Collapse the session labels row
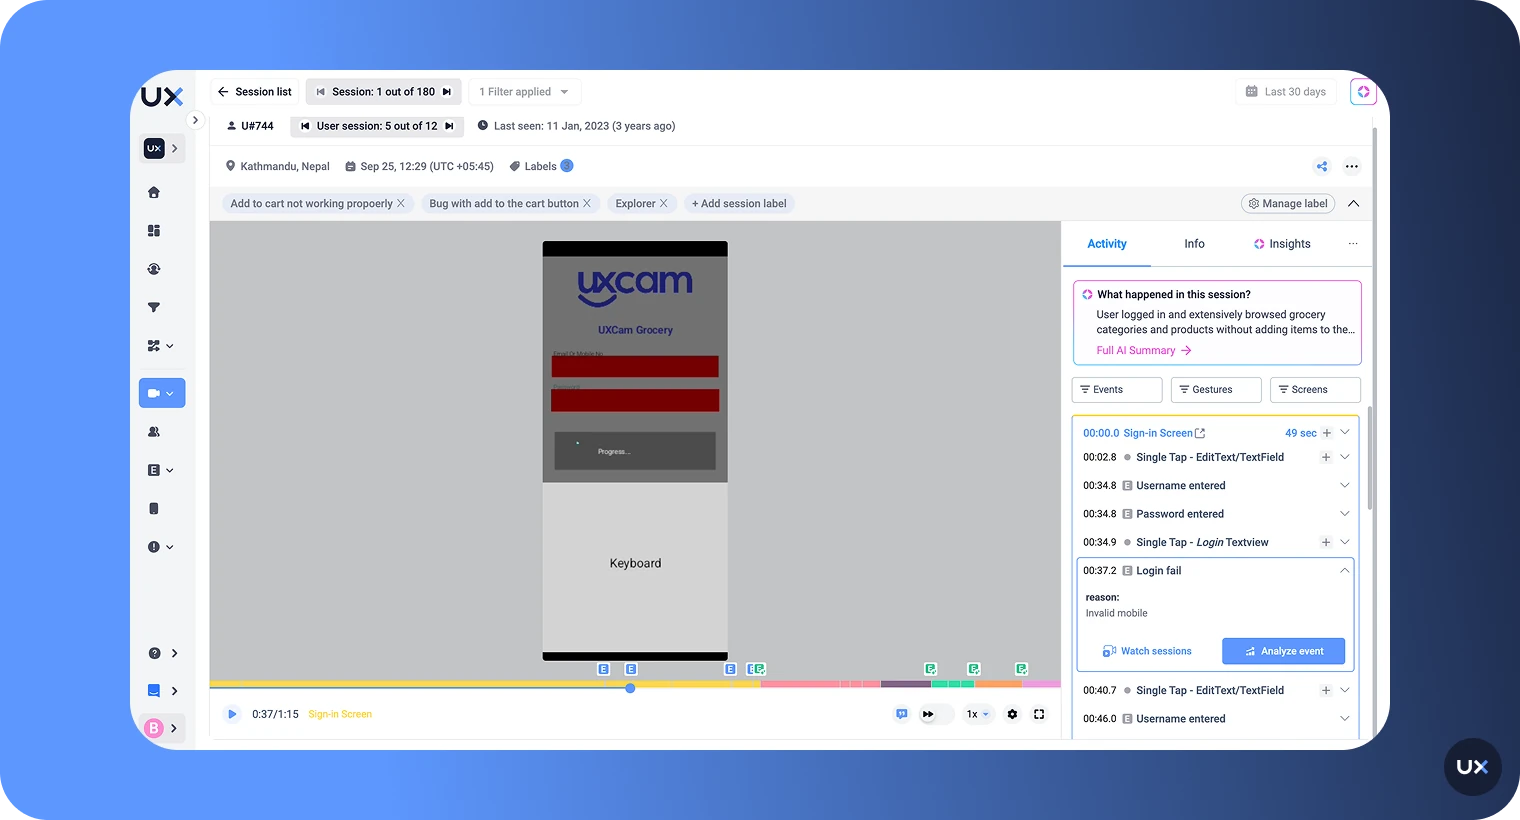The height and width of the screenshot is (820, 1520). click(1353, 203)
